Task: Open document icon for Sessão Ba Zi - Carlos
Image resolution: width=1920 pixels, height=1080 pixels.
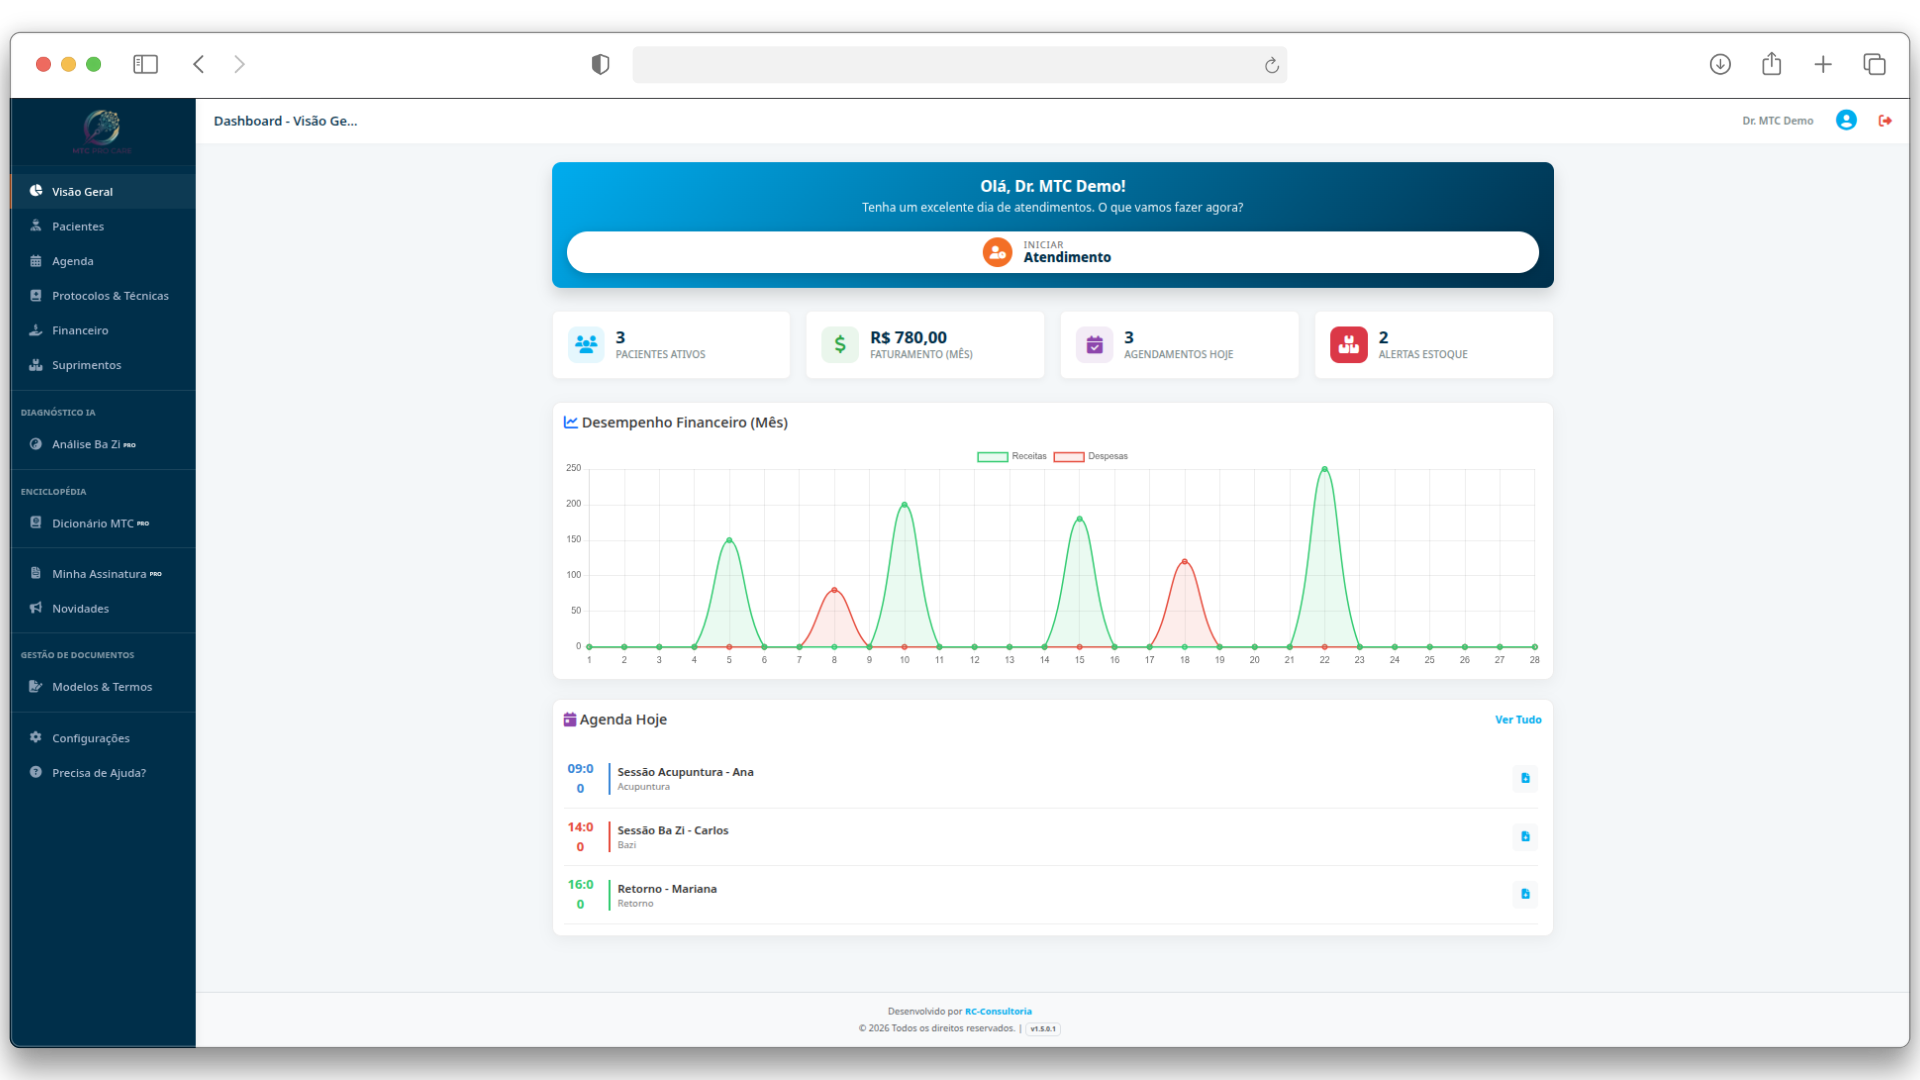Action: (1525, 836)
